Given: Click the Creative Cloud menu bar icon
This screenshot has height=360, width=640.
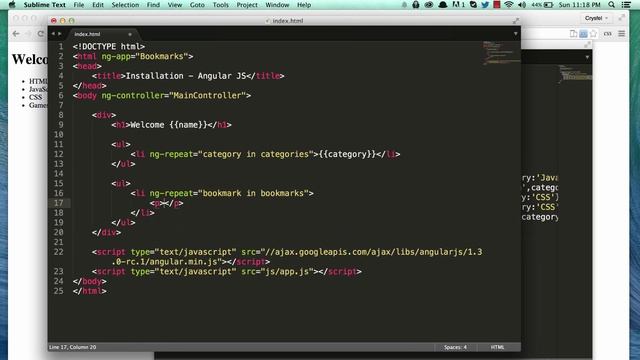Looking at the screenshot, I should pos(429,5).
